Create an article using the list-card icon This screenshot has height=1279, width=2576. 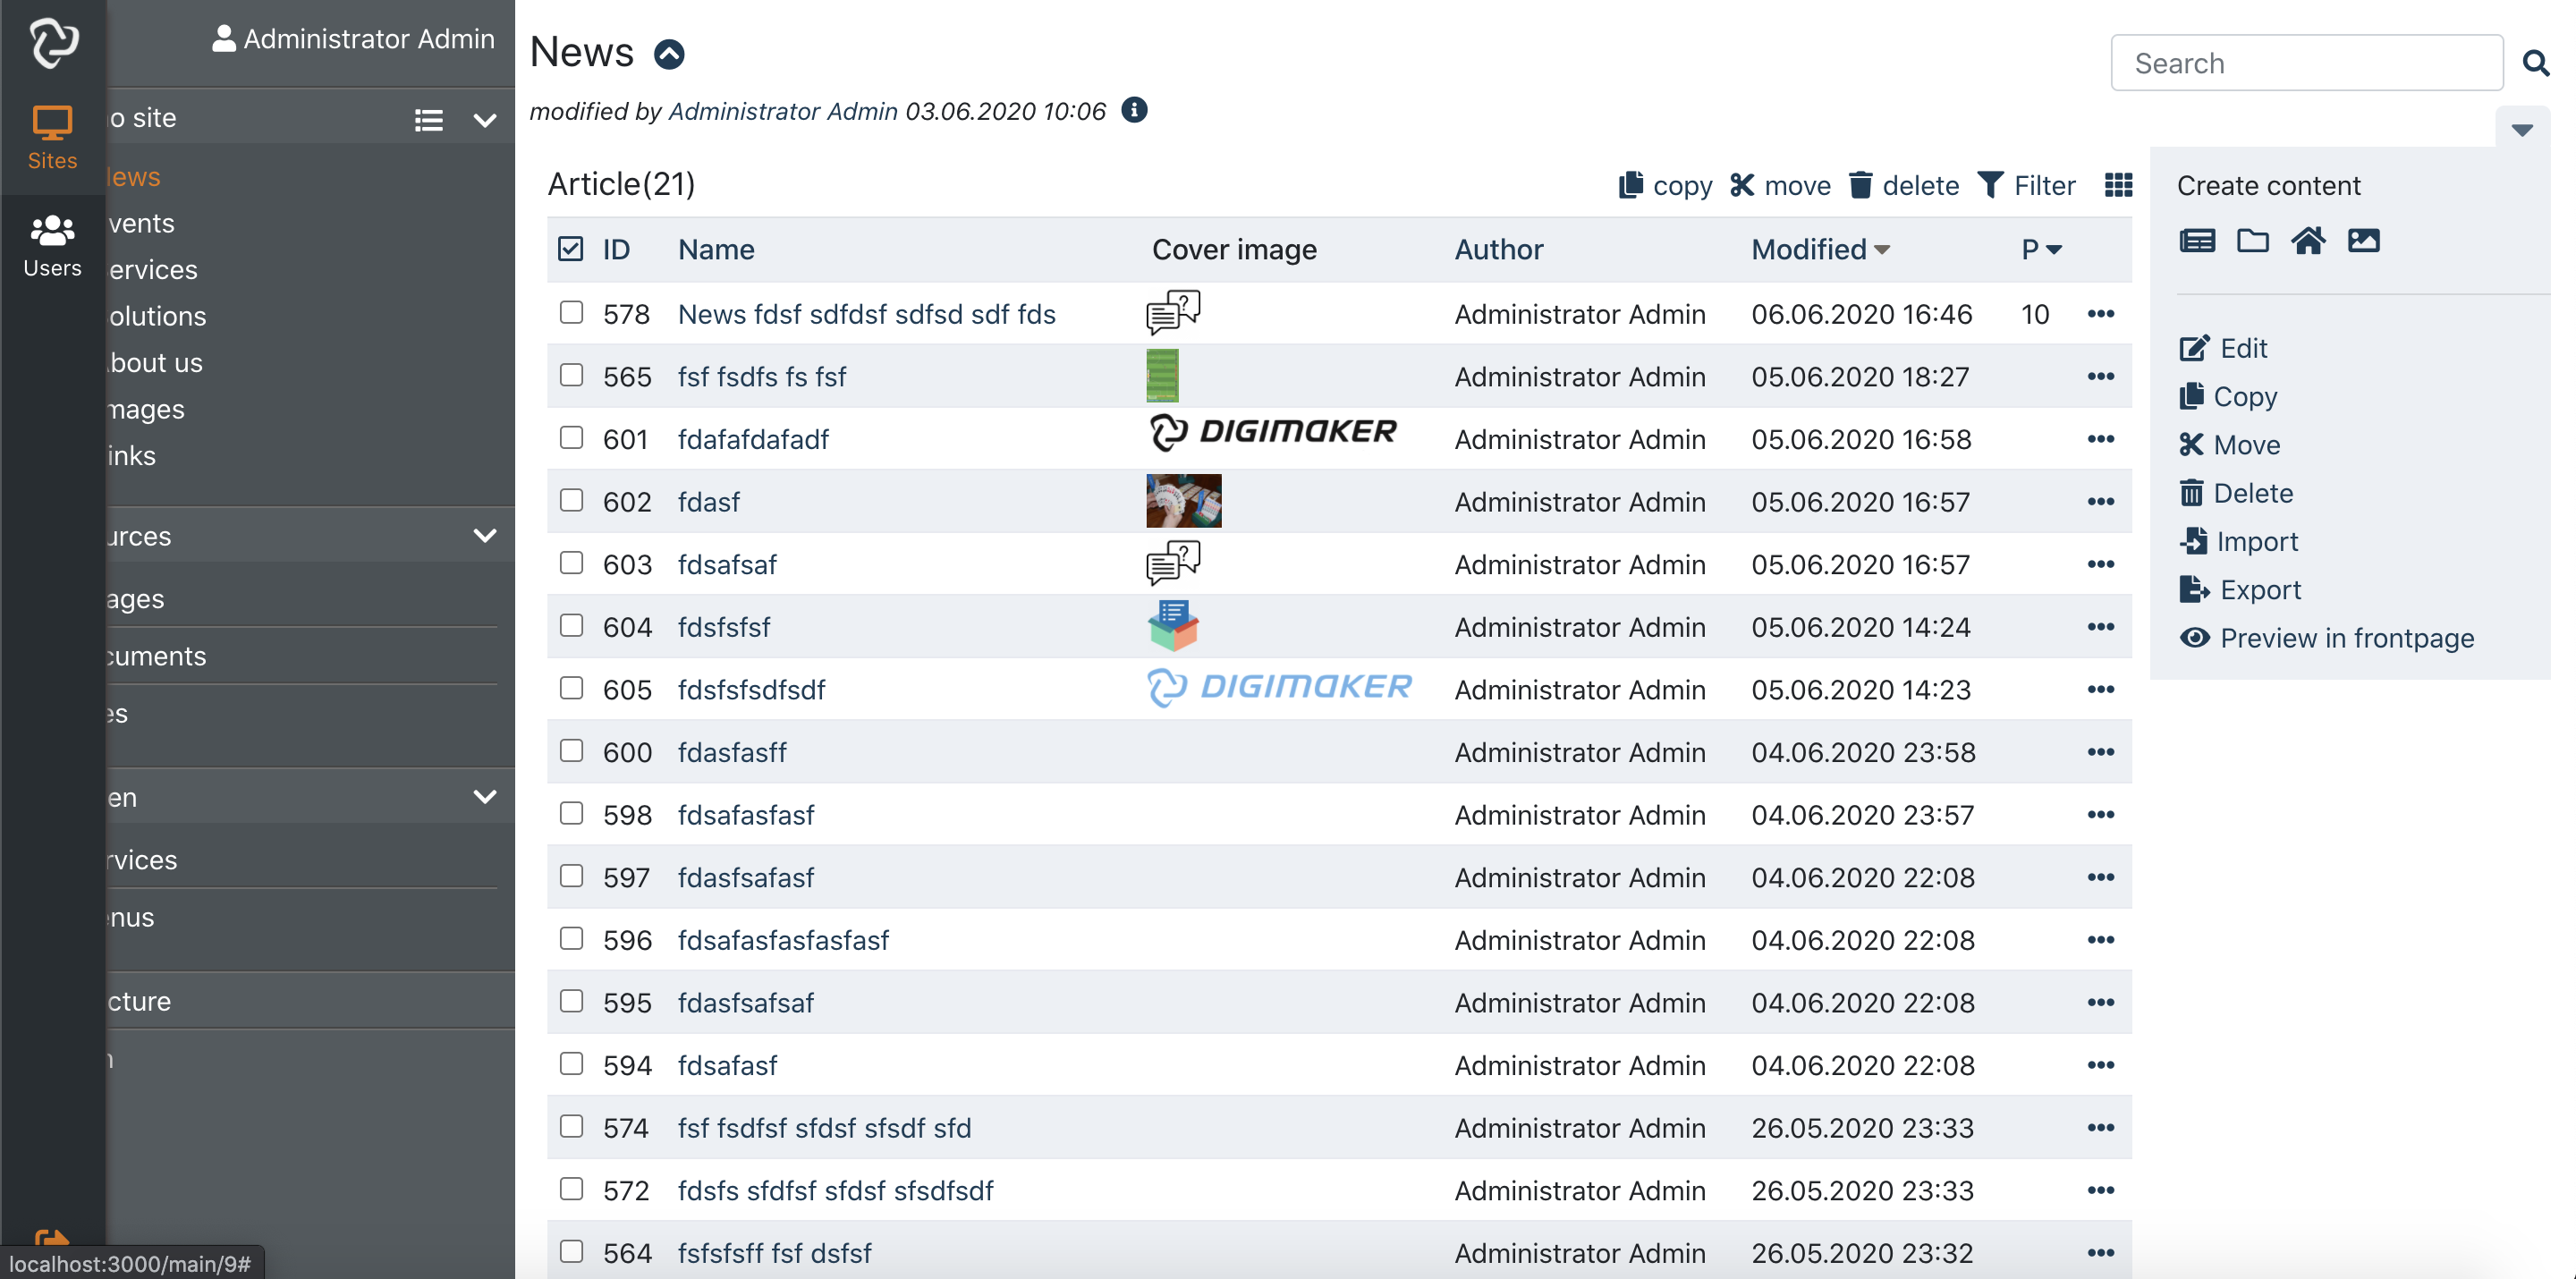[2196, 240]
